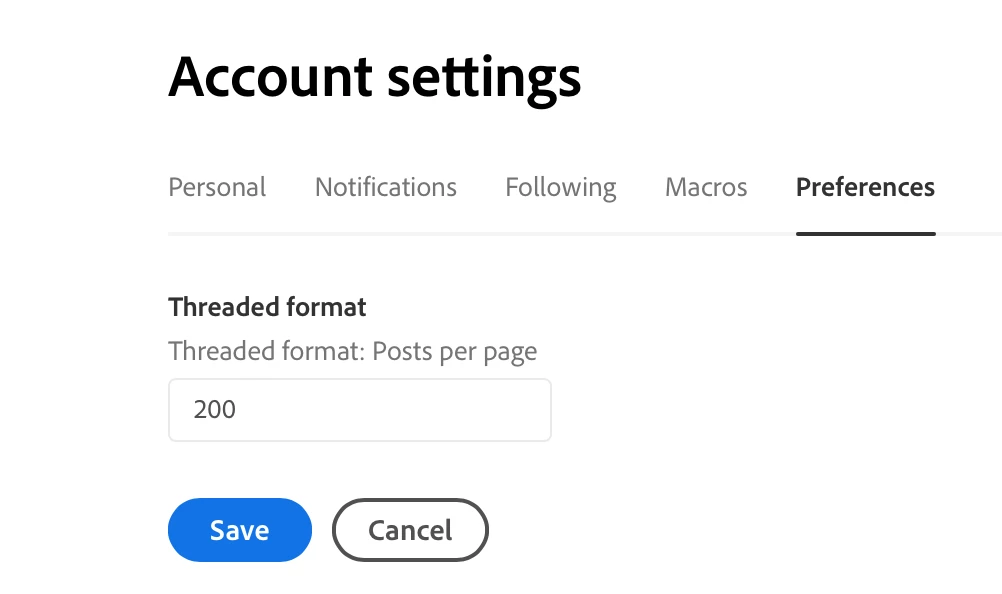Click inside the text box showing 200
Image resolution: width=1002 pixels, height=594 pixels.
point(360,409)
